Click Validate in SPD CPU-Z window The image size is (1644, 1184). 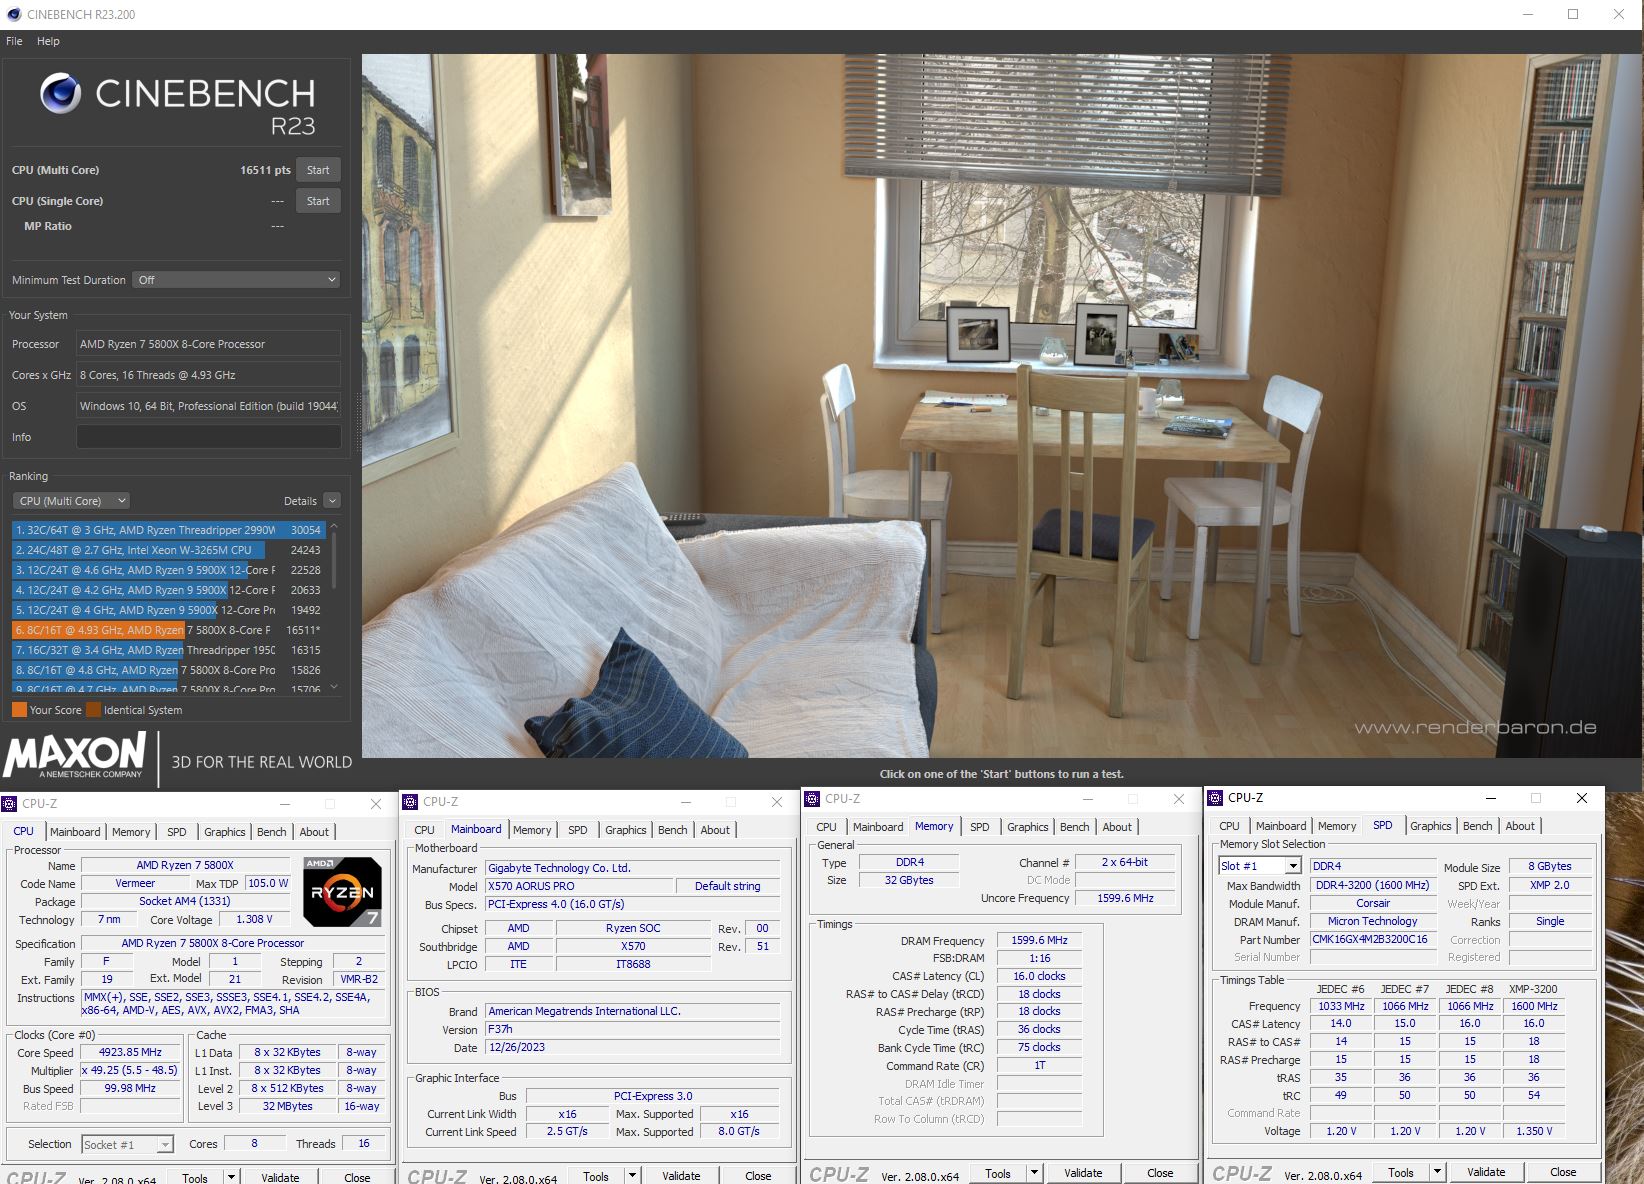pos(1486,1172)
